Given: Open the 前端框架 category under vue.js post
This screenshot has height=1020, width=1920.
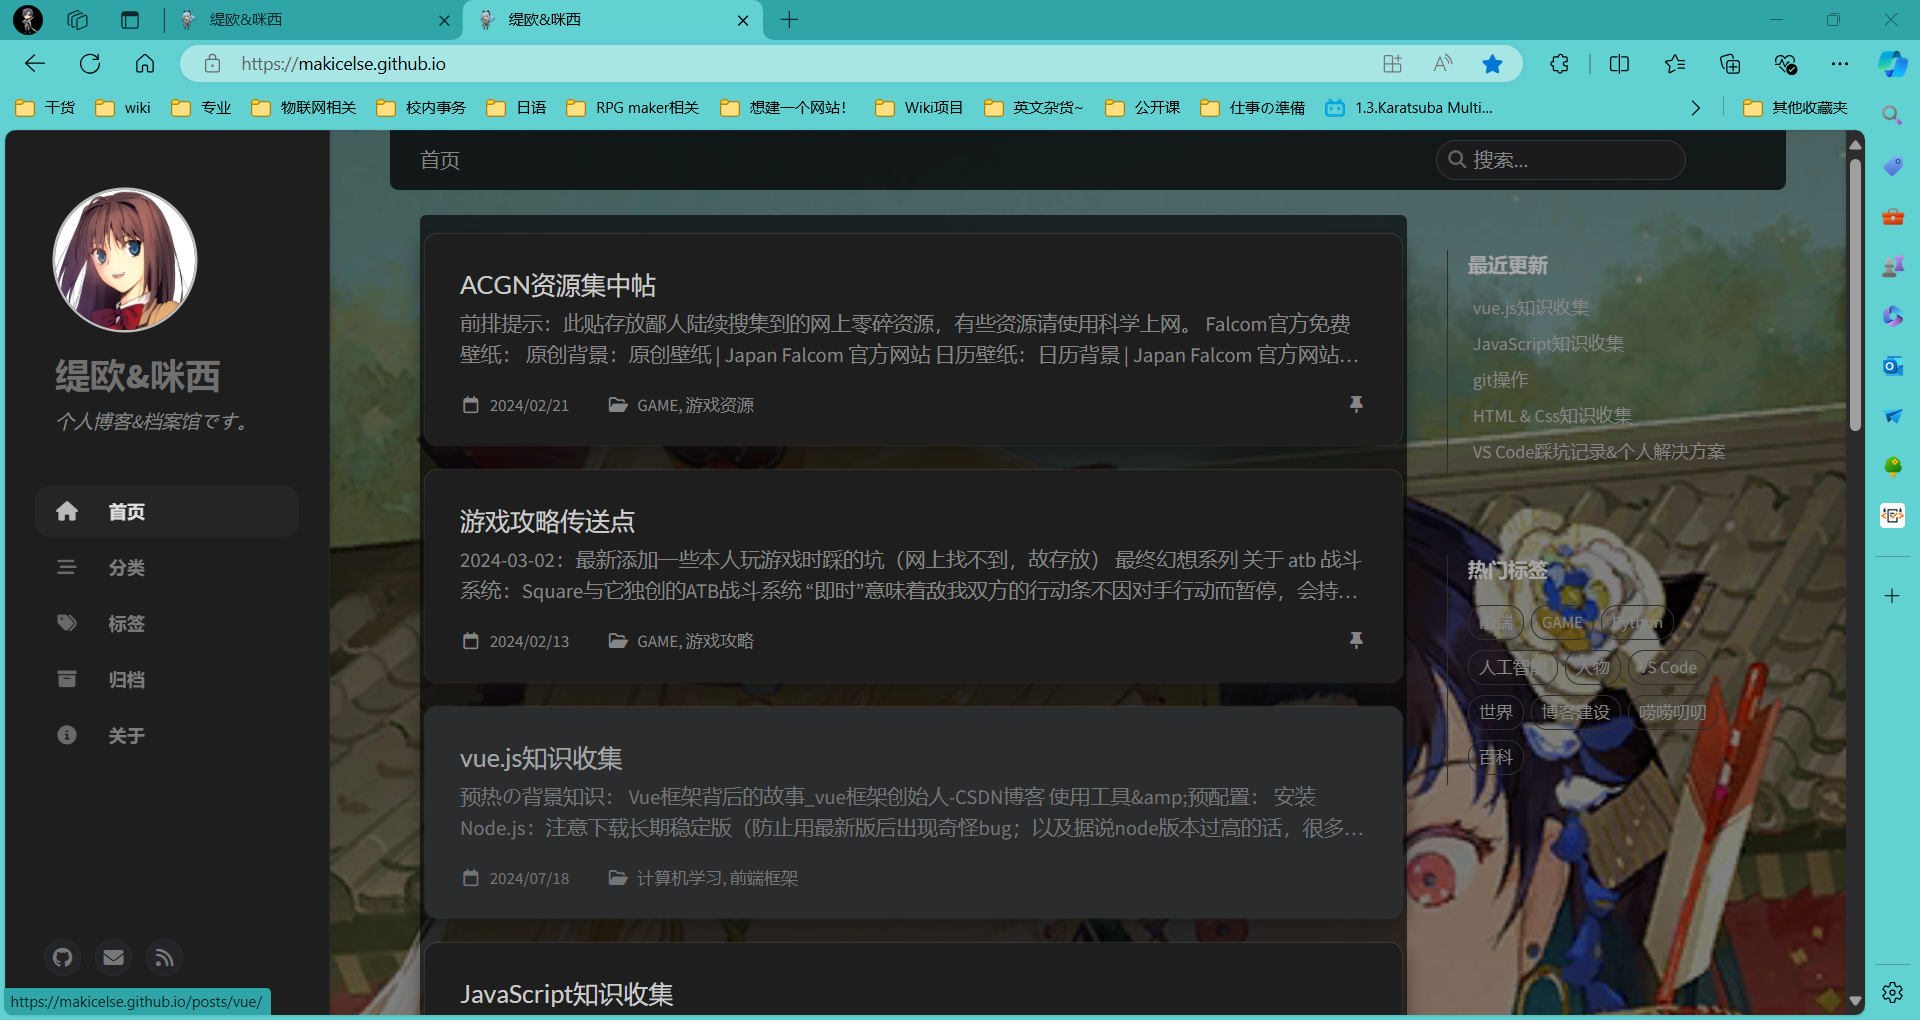Looking at the screenshot, I should [764, 878].
